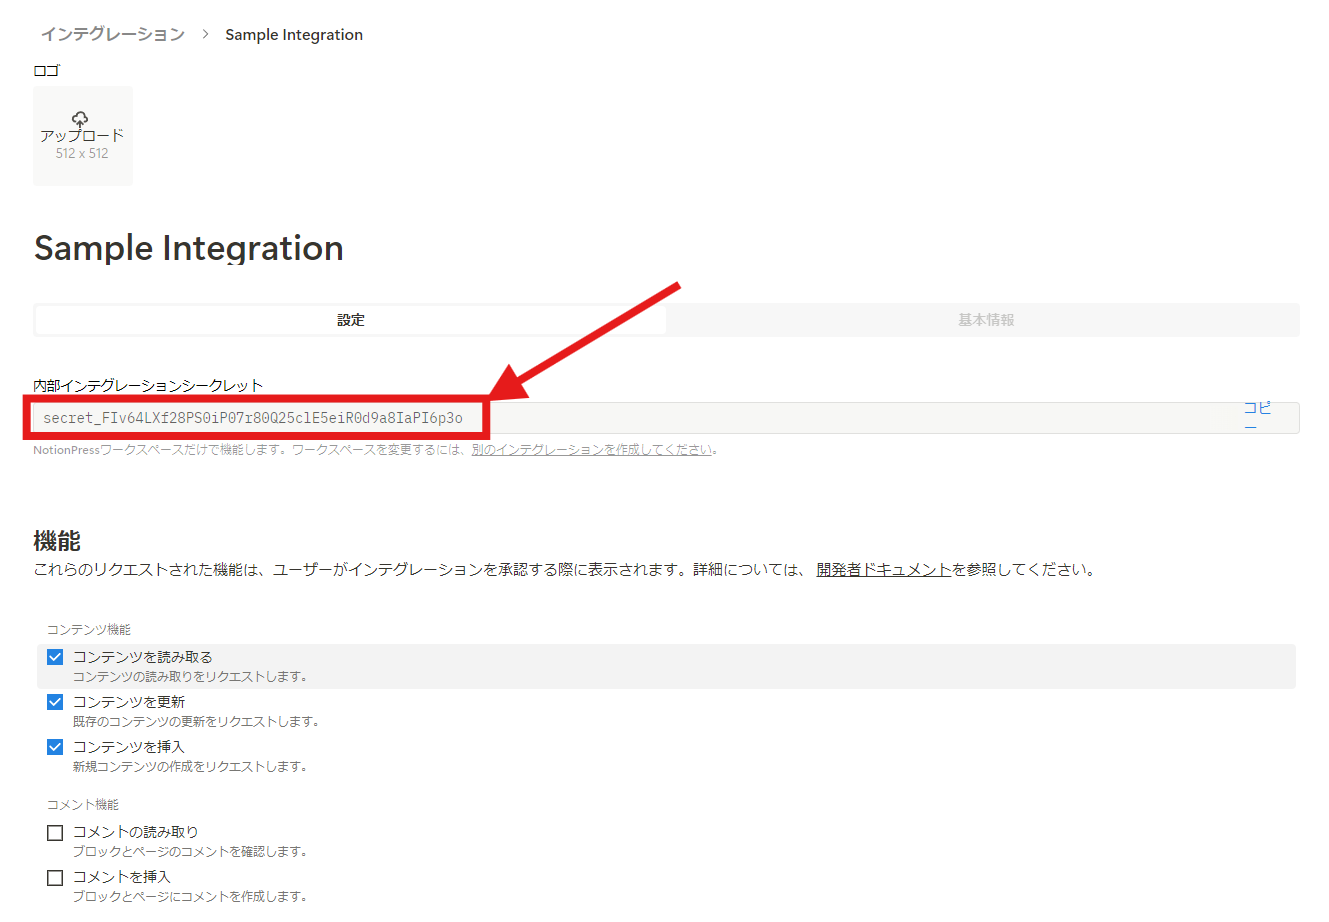The image size is (1329, 922).
Task: Click the 512 x 512 size hint
Action: tap(82, 154)
